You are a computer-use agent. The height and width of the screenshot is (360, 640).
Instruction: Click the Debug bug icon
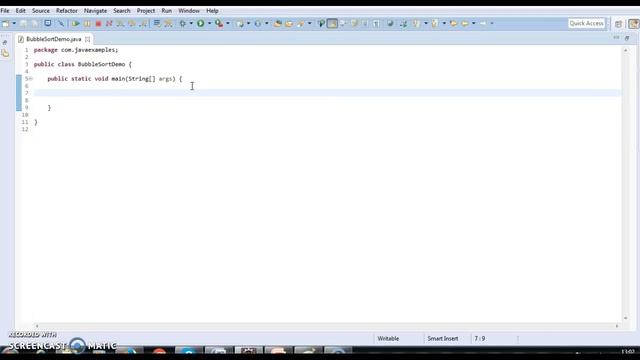pos(182,24)
